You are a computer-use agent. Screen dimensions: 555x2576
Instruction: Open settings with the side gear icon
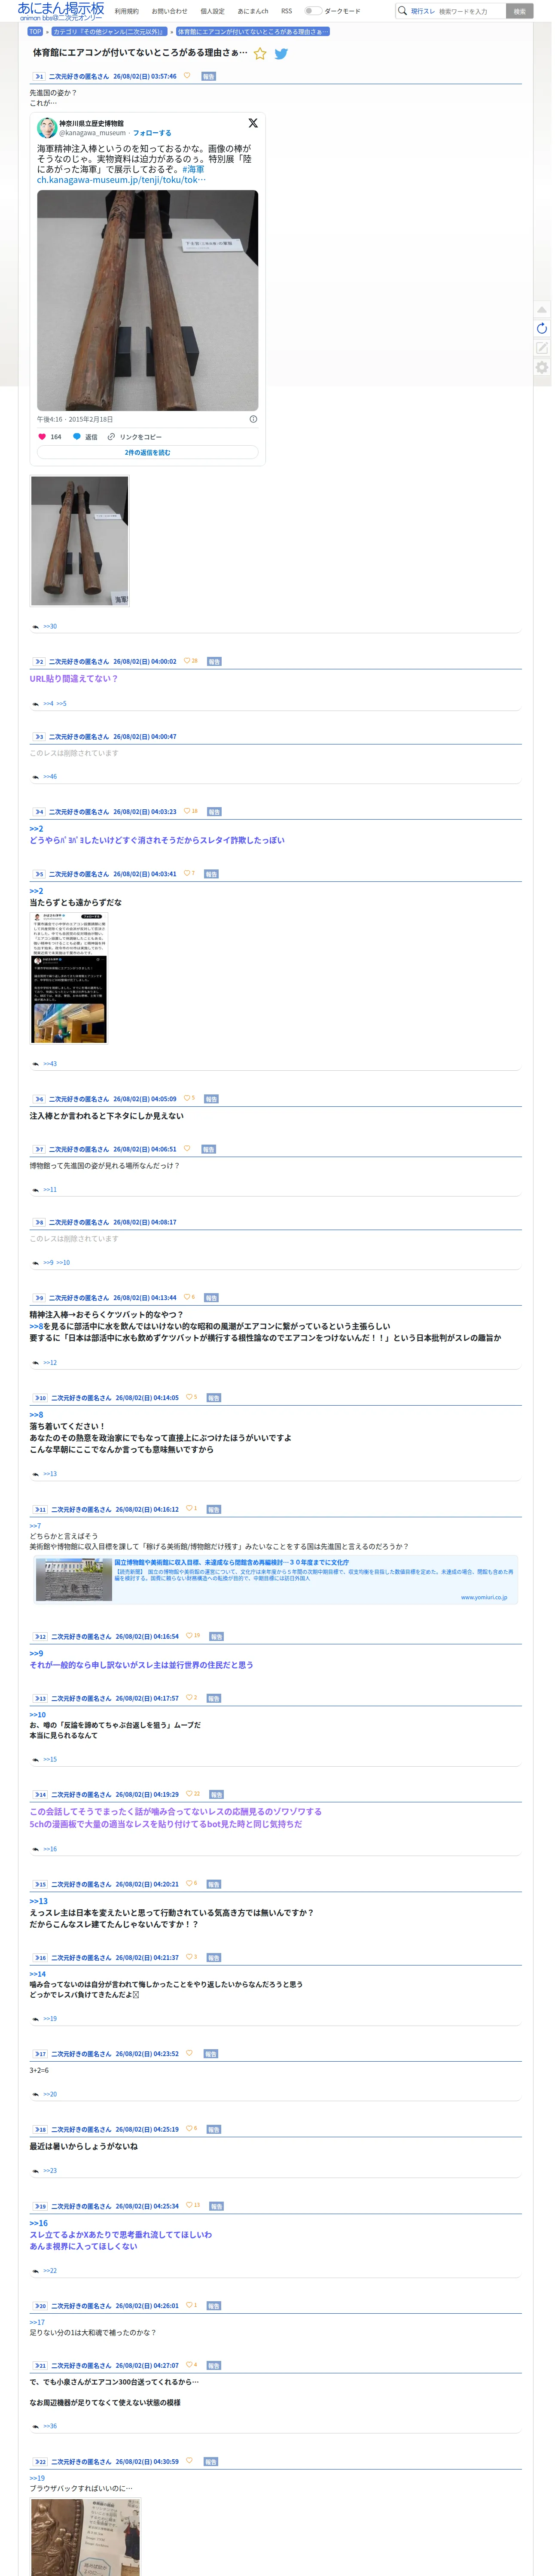[x=542, y=368]
